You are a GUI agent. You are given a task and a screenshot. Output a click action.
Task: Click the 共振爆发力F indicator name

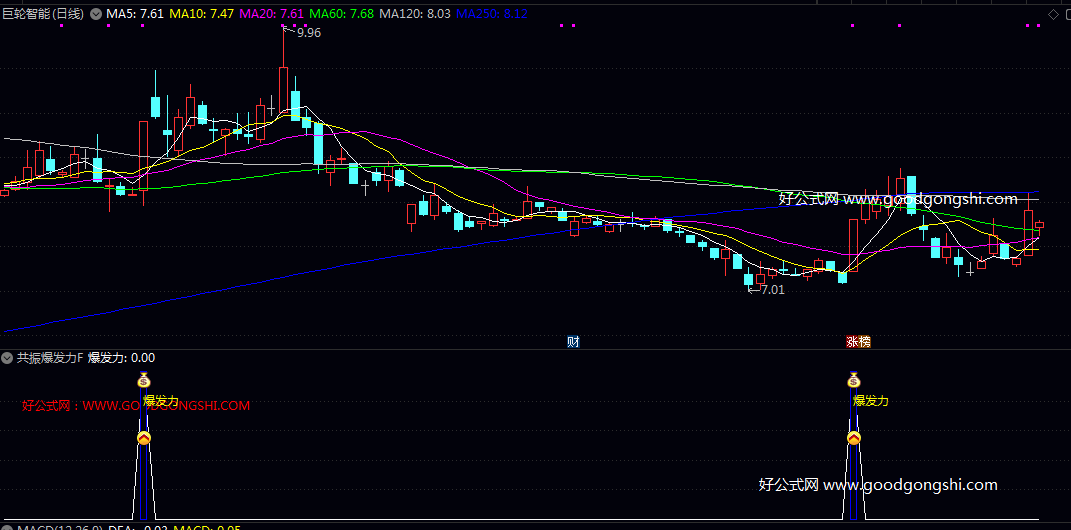(x=49, y=358)
